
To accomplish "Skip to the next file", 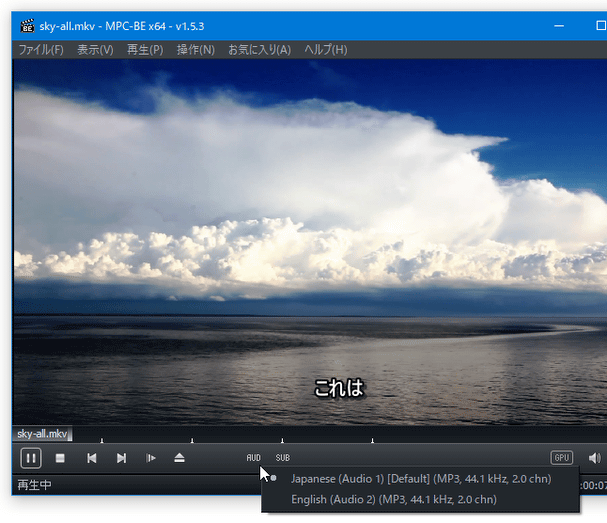I will [x=121, y=458].
